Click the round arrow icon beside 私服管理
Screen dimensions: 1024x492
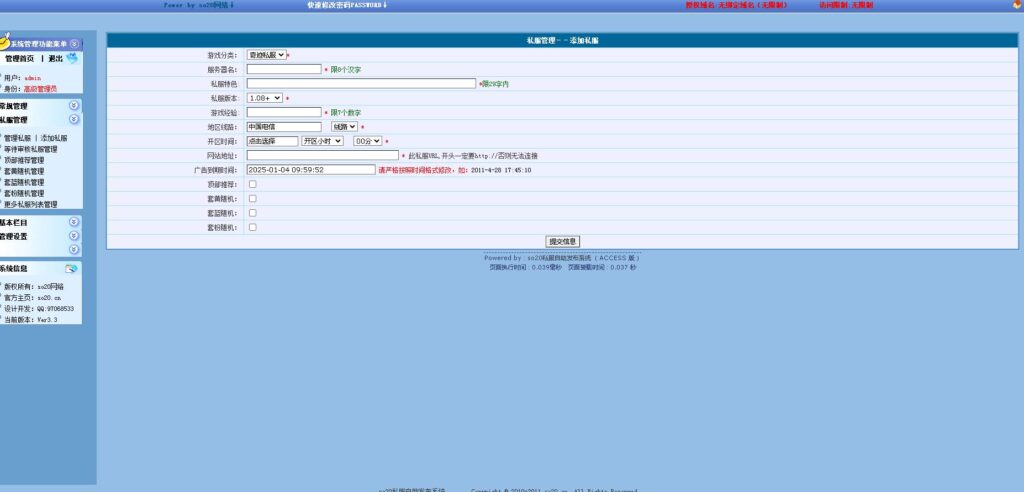click(73, 119)
